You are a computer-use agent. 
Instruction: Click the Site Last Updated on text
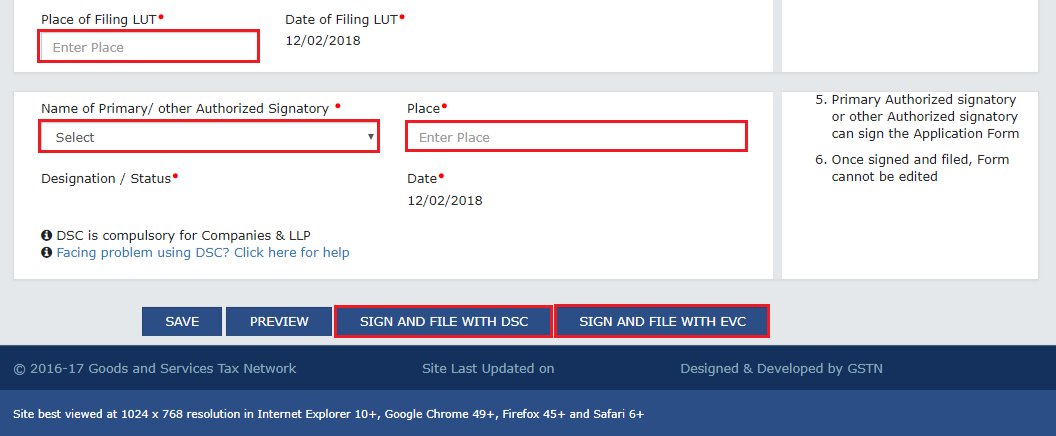pyautogui.click(x=488, y=369)
